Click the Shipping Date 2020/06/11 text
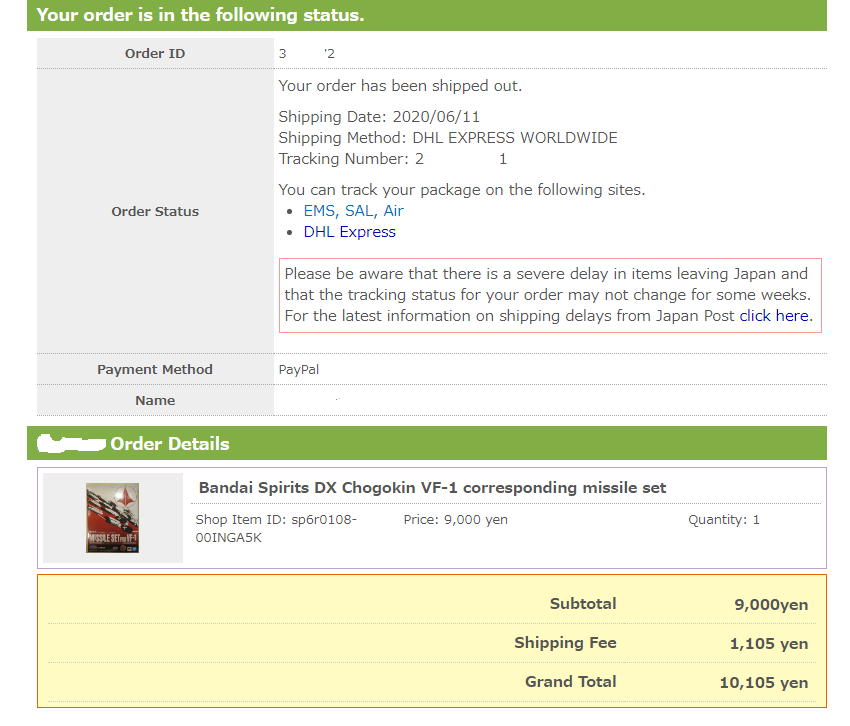This screenshot has height=726, width=850. 379,117
